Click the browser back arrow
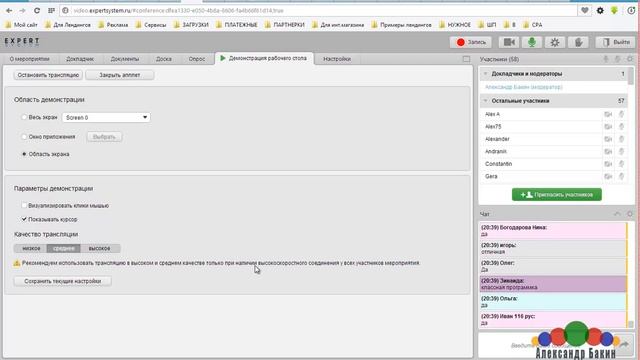This screenshot has height=360, width=640. coord(9,11)
